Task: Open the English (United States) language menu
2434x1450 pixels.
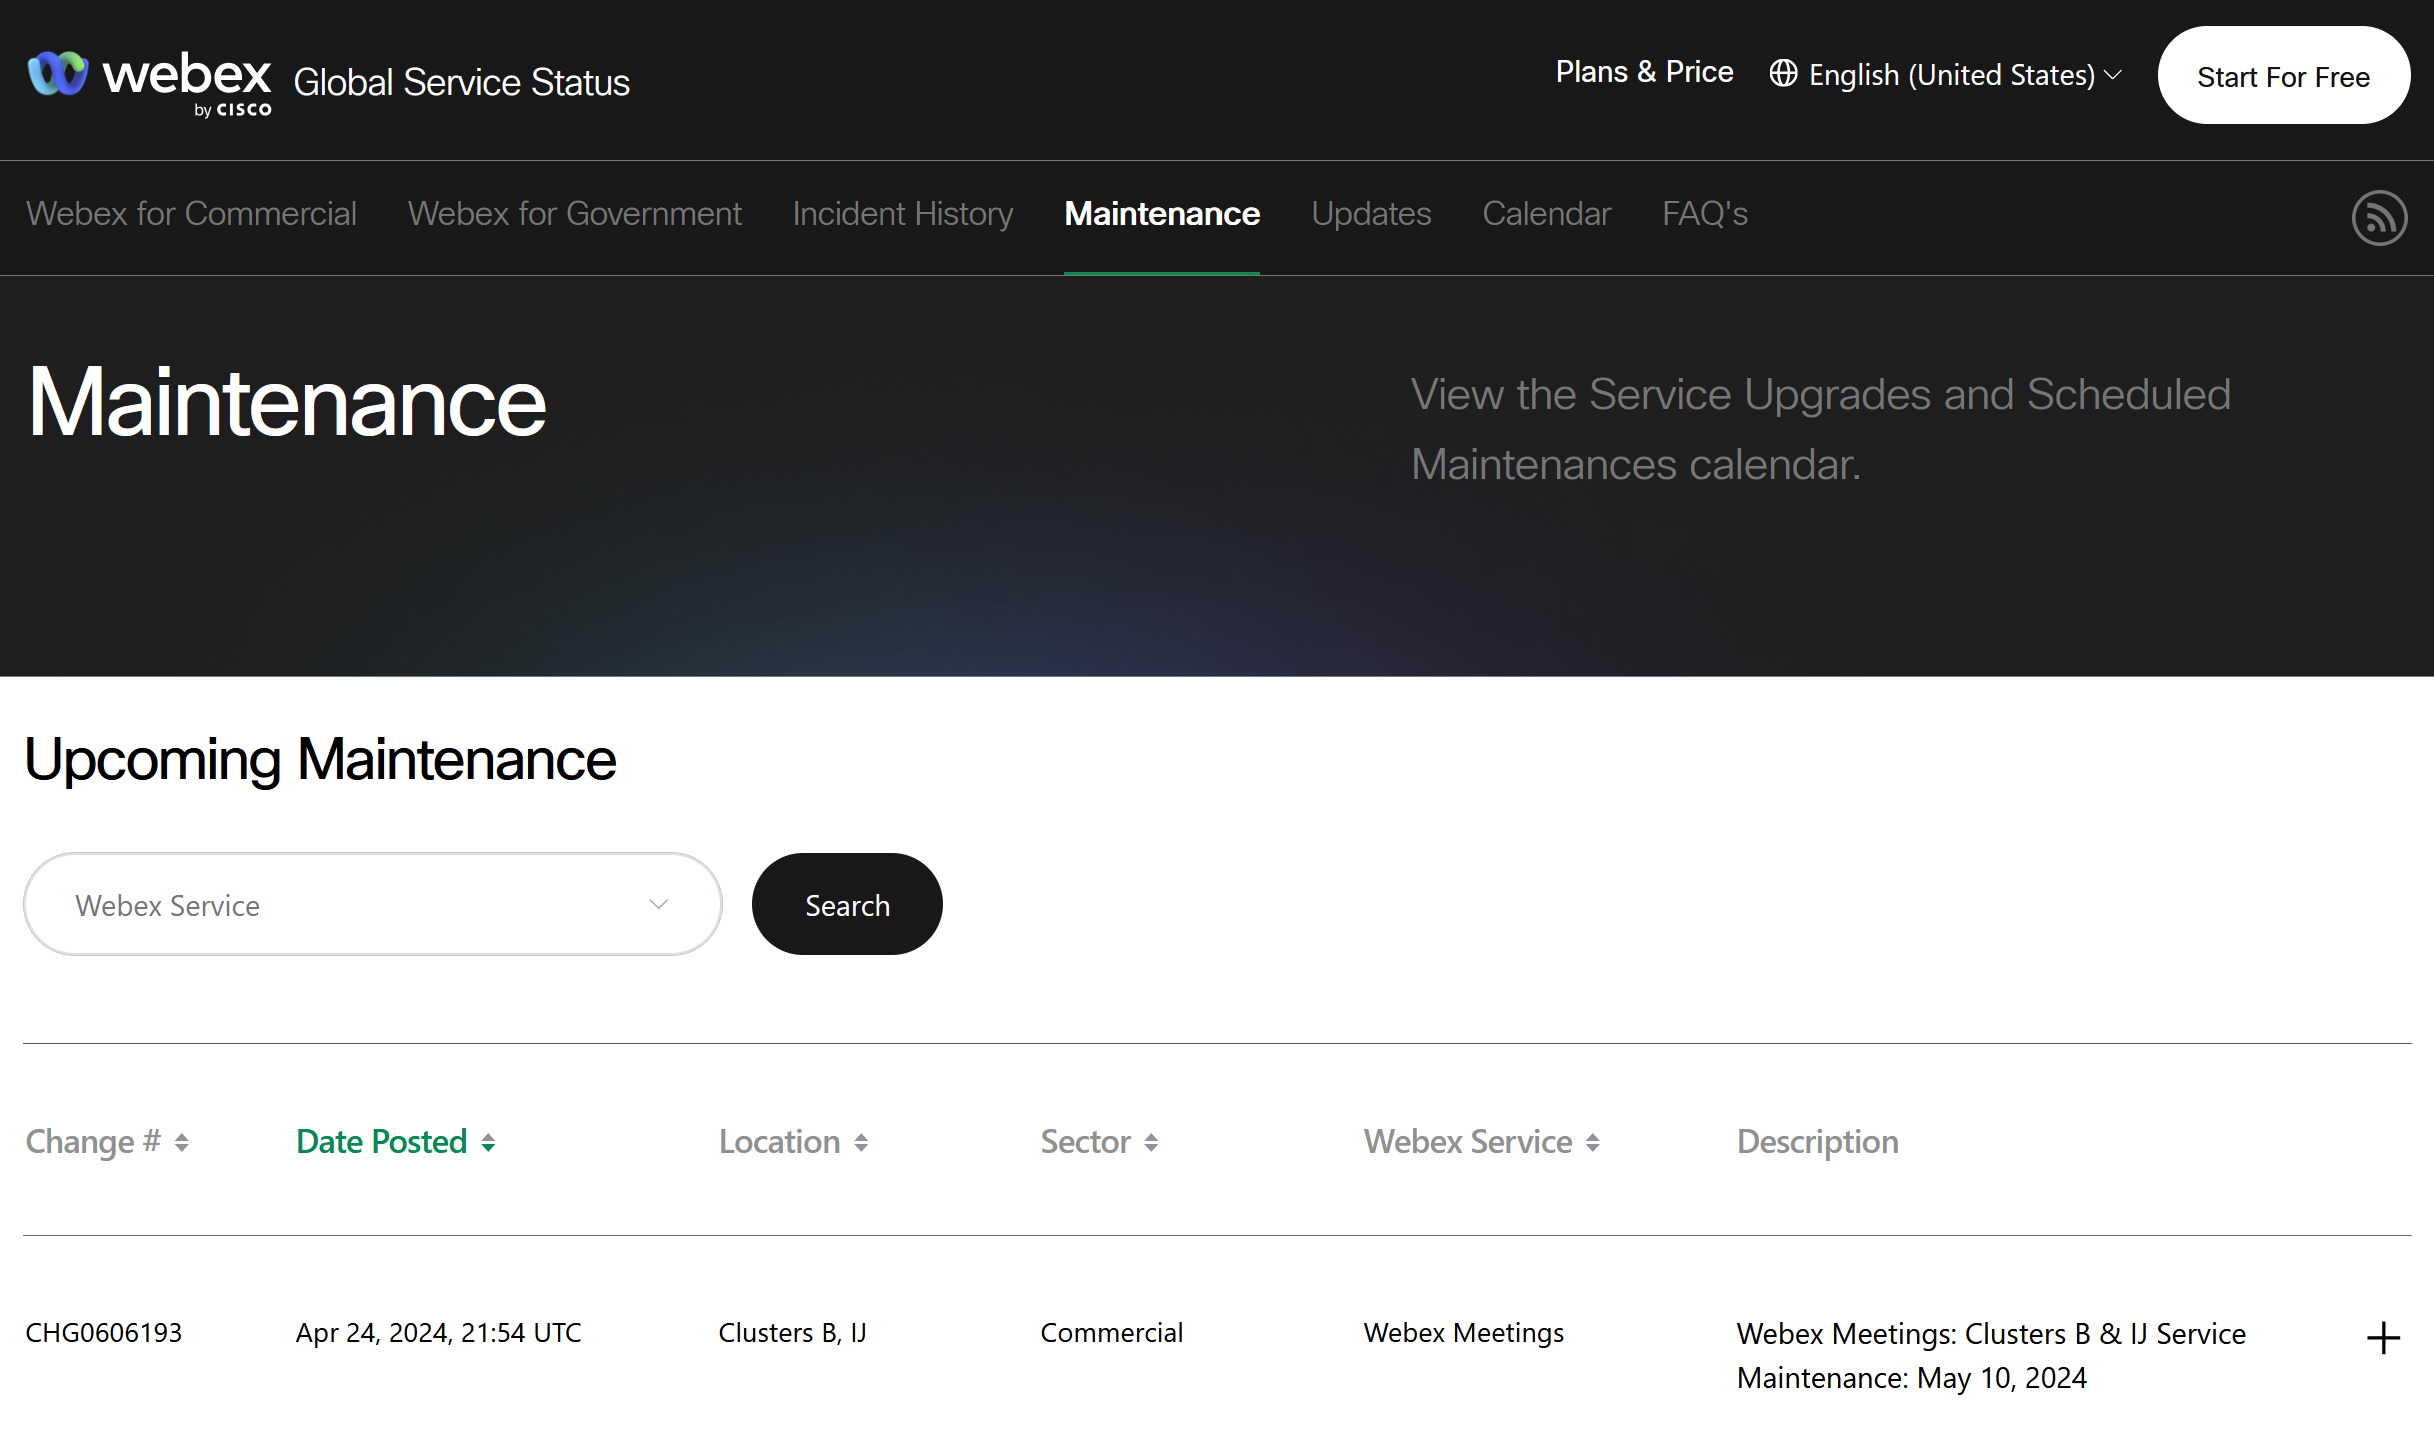Action: click(1952, 73)
